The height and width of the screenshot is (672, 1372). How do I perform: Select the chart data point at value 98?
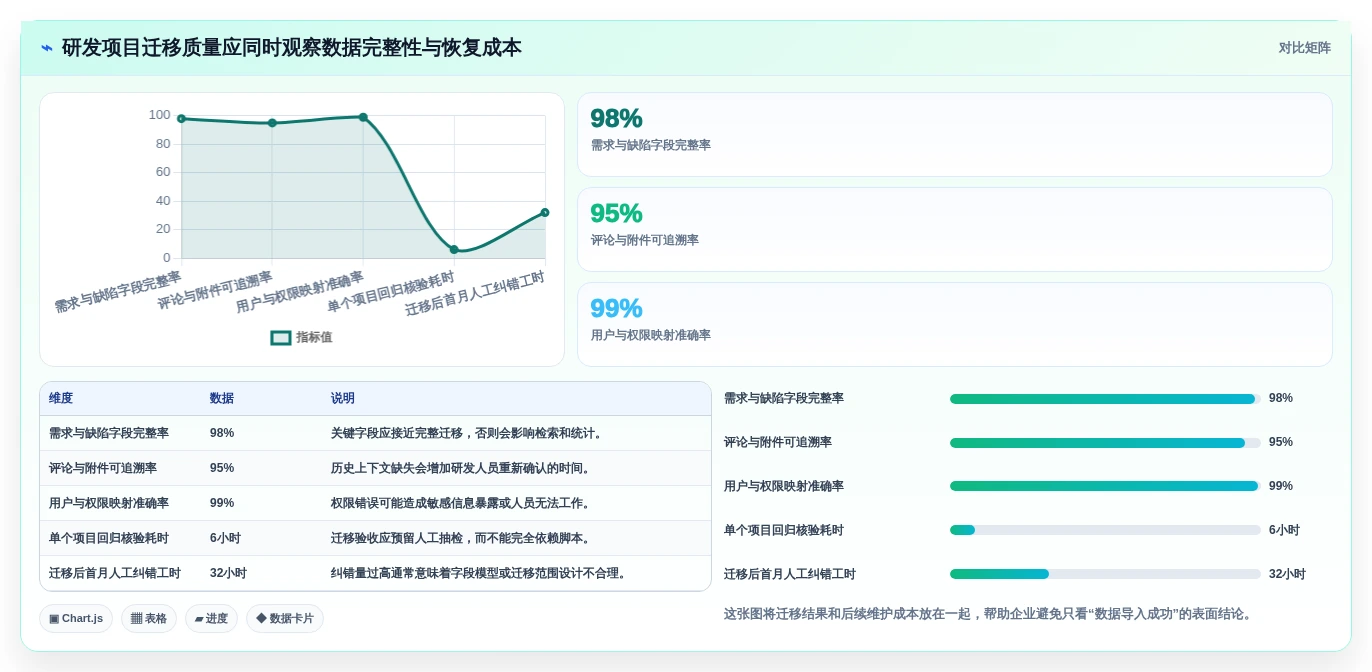point(181,118)
